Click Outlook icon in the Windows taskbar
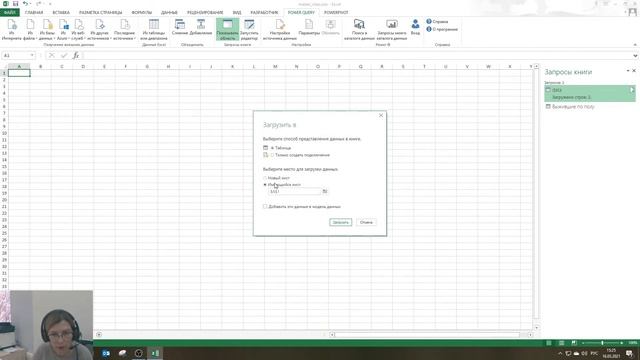This screenshot has height=360, width=640. point(106,353)
